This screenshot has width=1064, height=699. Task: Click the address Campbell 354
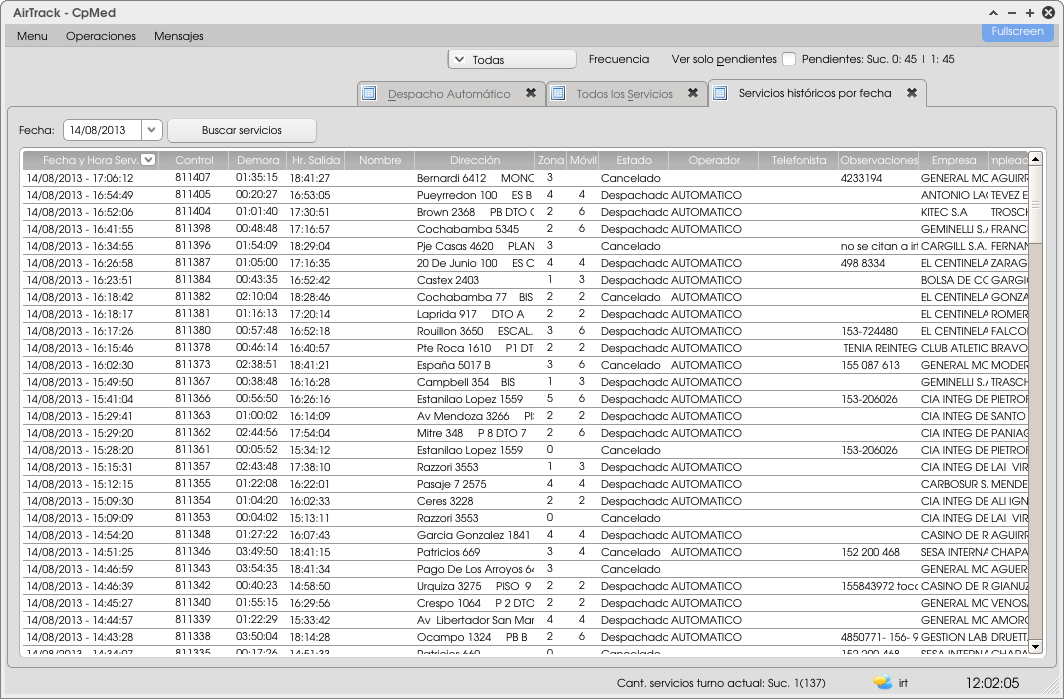[453, 382]
